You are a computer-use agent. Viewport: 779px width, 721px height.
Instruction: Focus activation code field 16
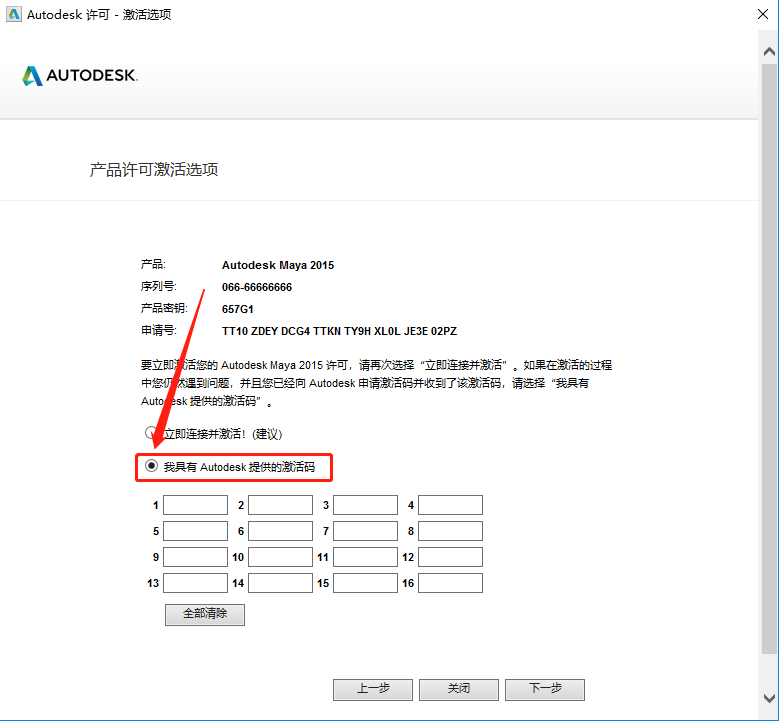(x=450, y=583)
